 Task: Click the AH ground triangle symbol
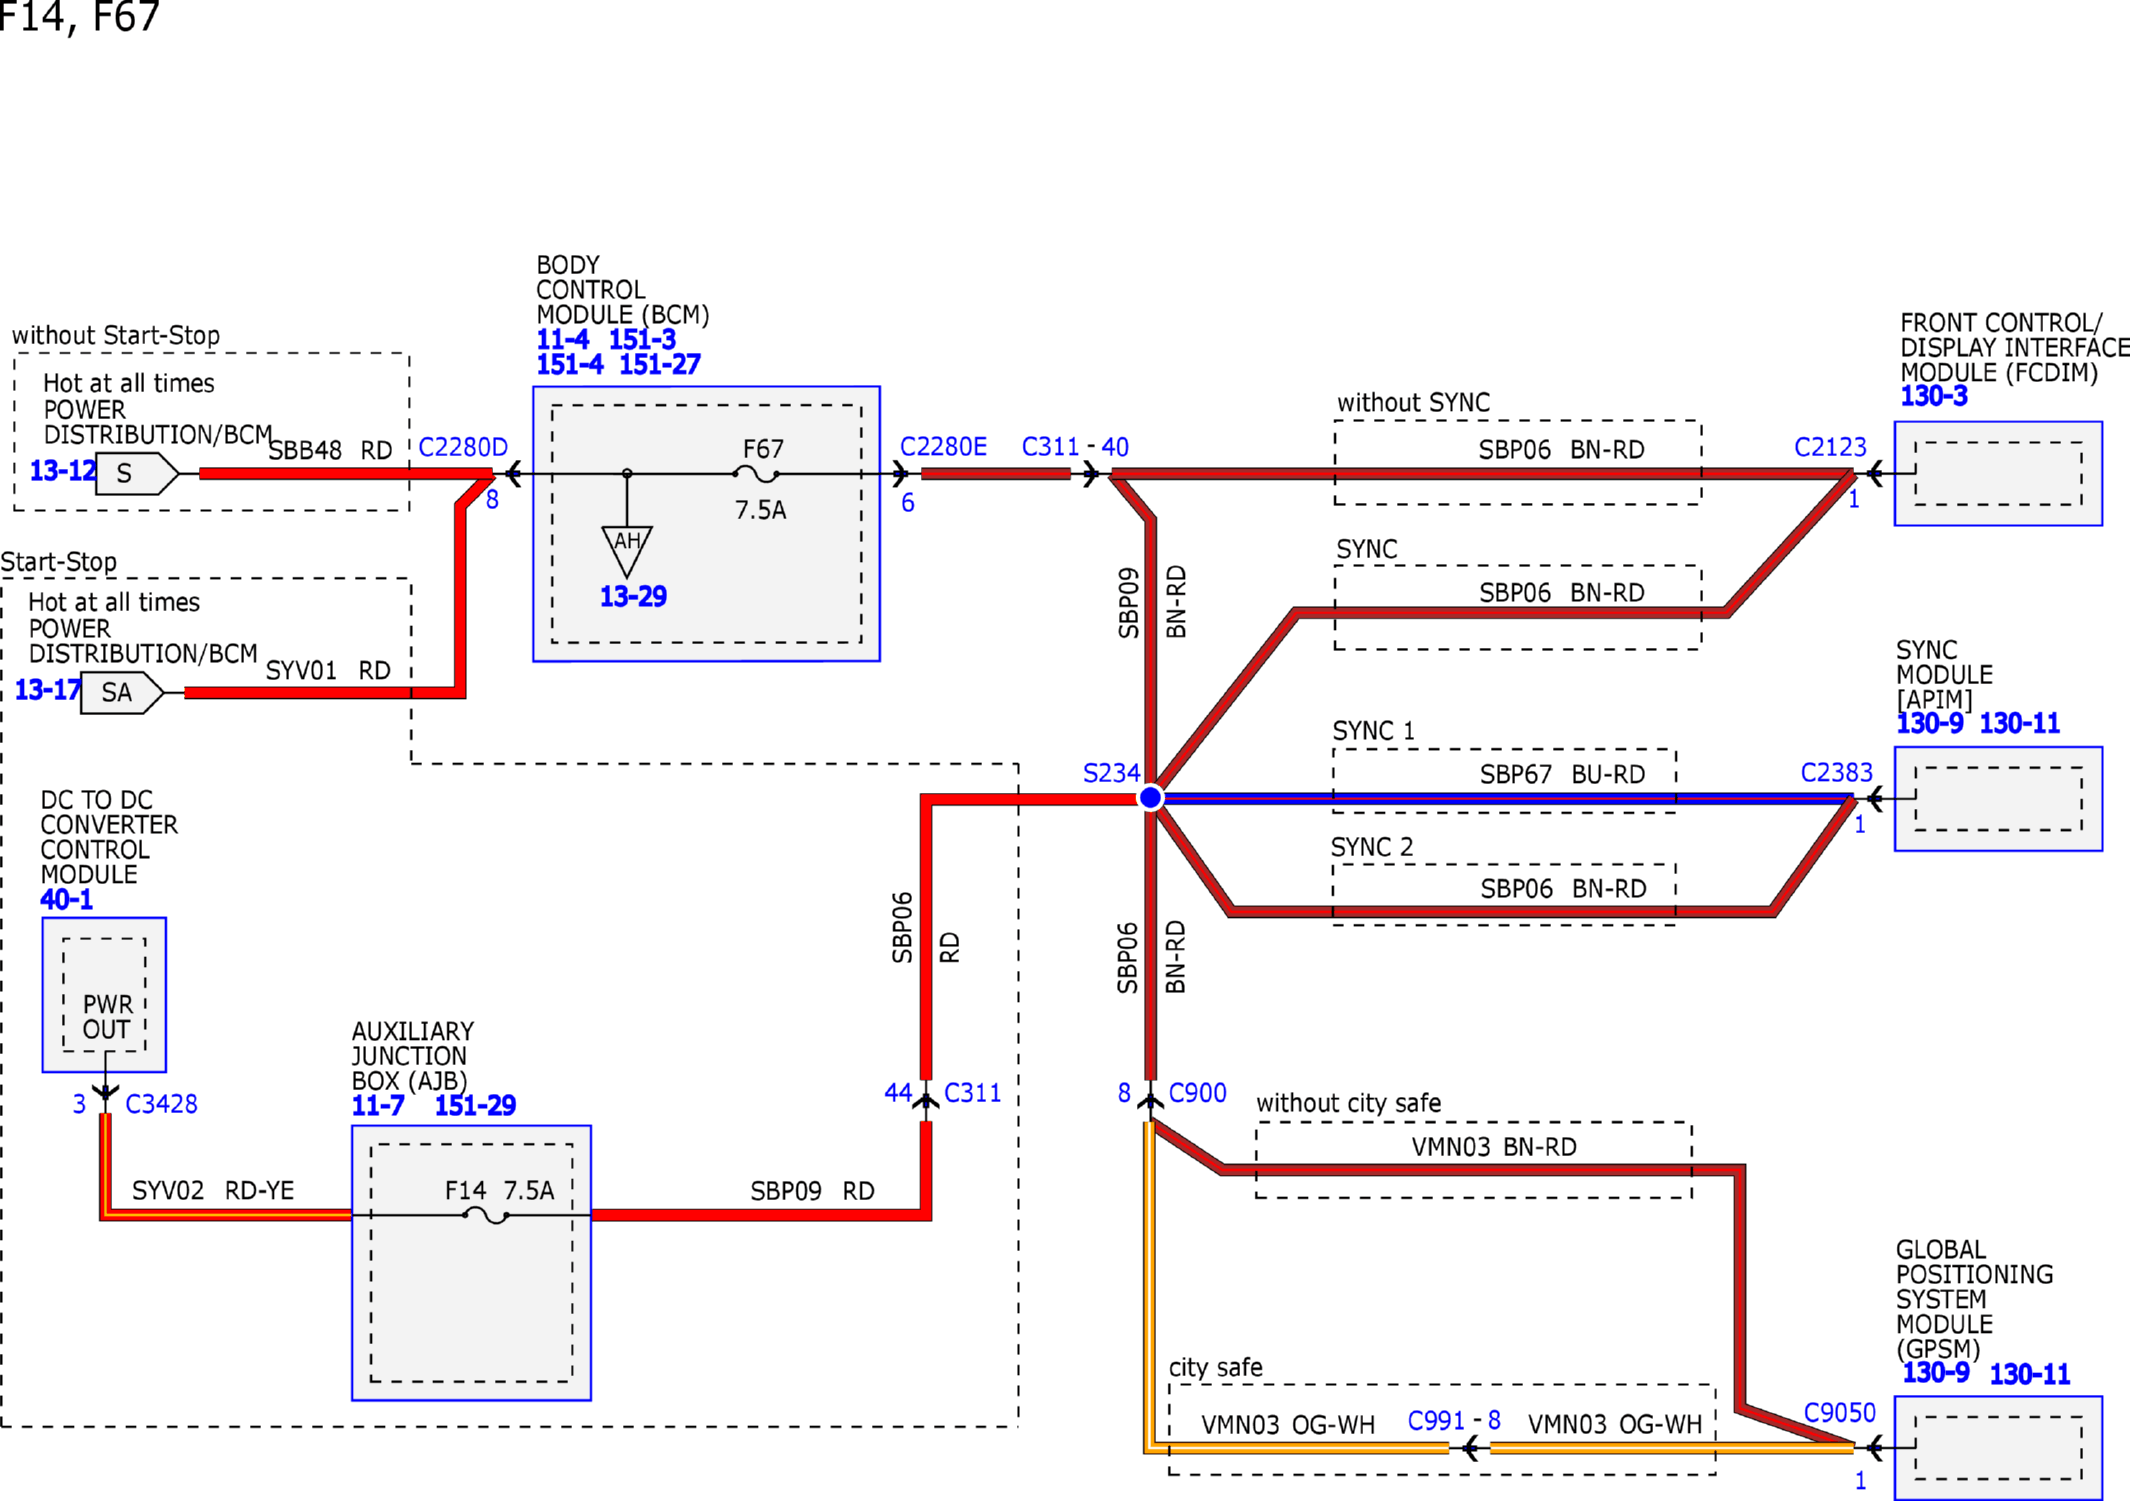coord(627,551)
